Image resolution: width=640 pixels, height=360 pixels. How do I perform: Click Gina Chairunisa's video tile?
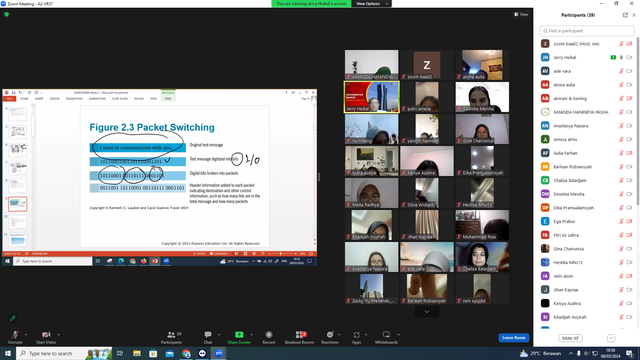pos(482,129)
